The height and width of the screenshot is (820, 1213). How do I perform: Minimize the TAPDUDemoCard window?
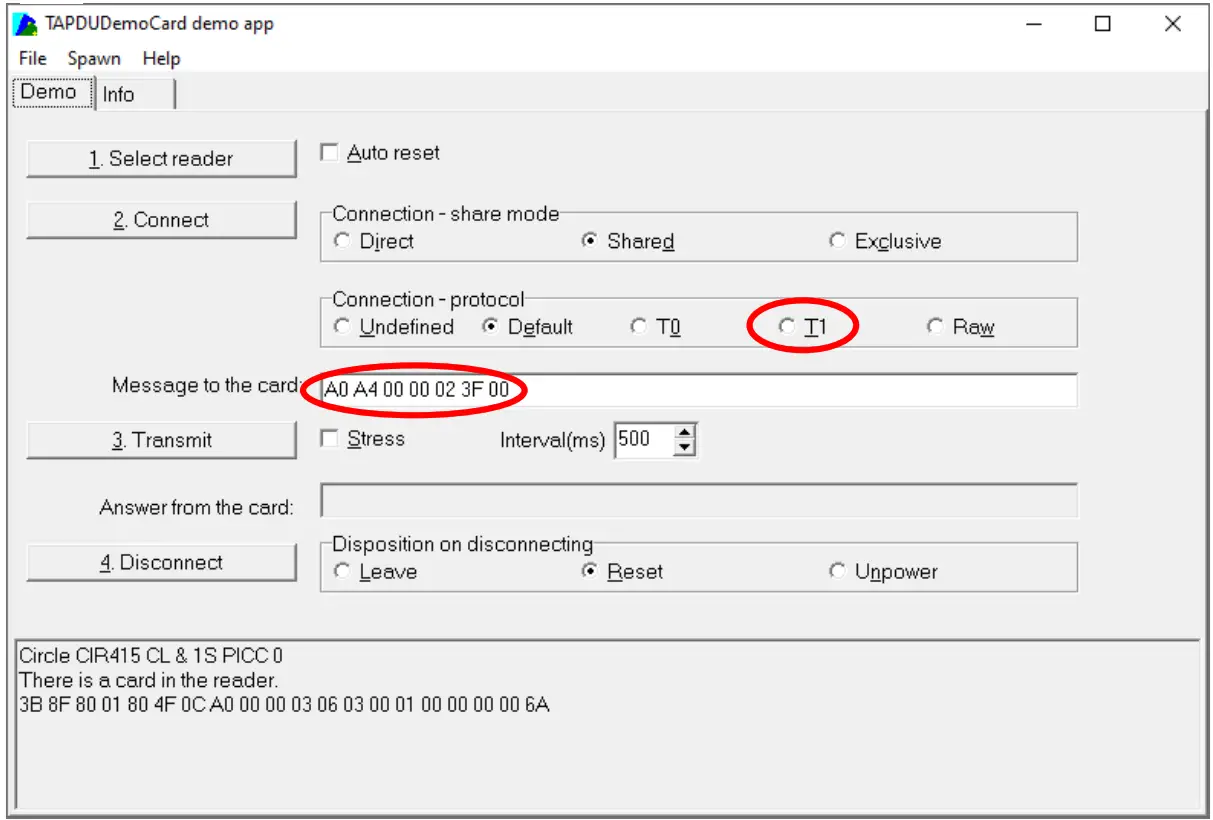point(1035,24)
